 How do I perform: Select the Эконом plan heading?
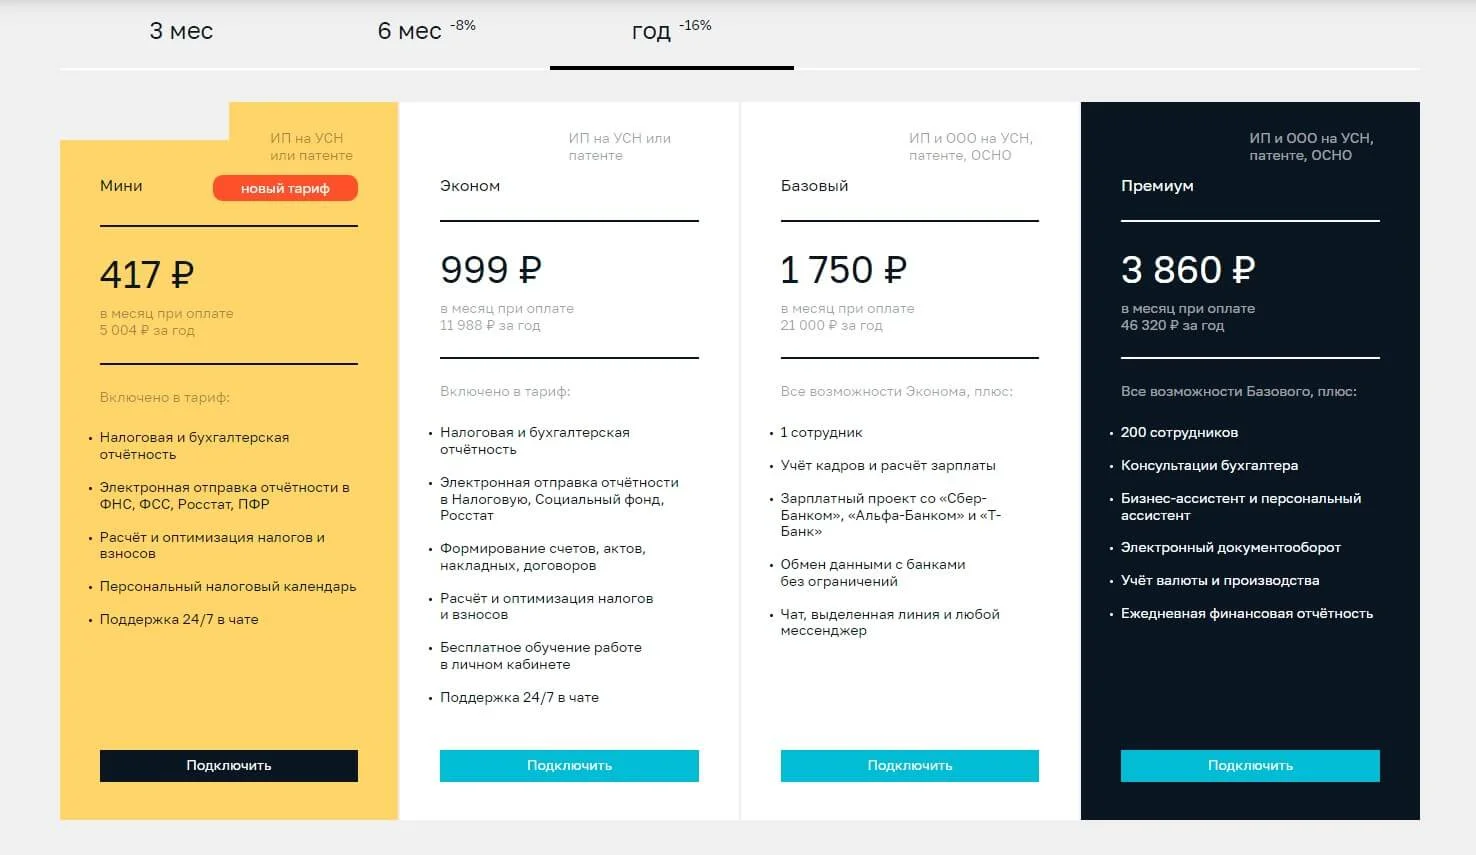[x=470, y=186]
